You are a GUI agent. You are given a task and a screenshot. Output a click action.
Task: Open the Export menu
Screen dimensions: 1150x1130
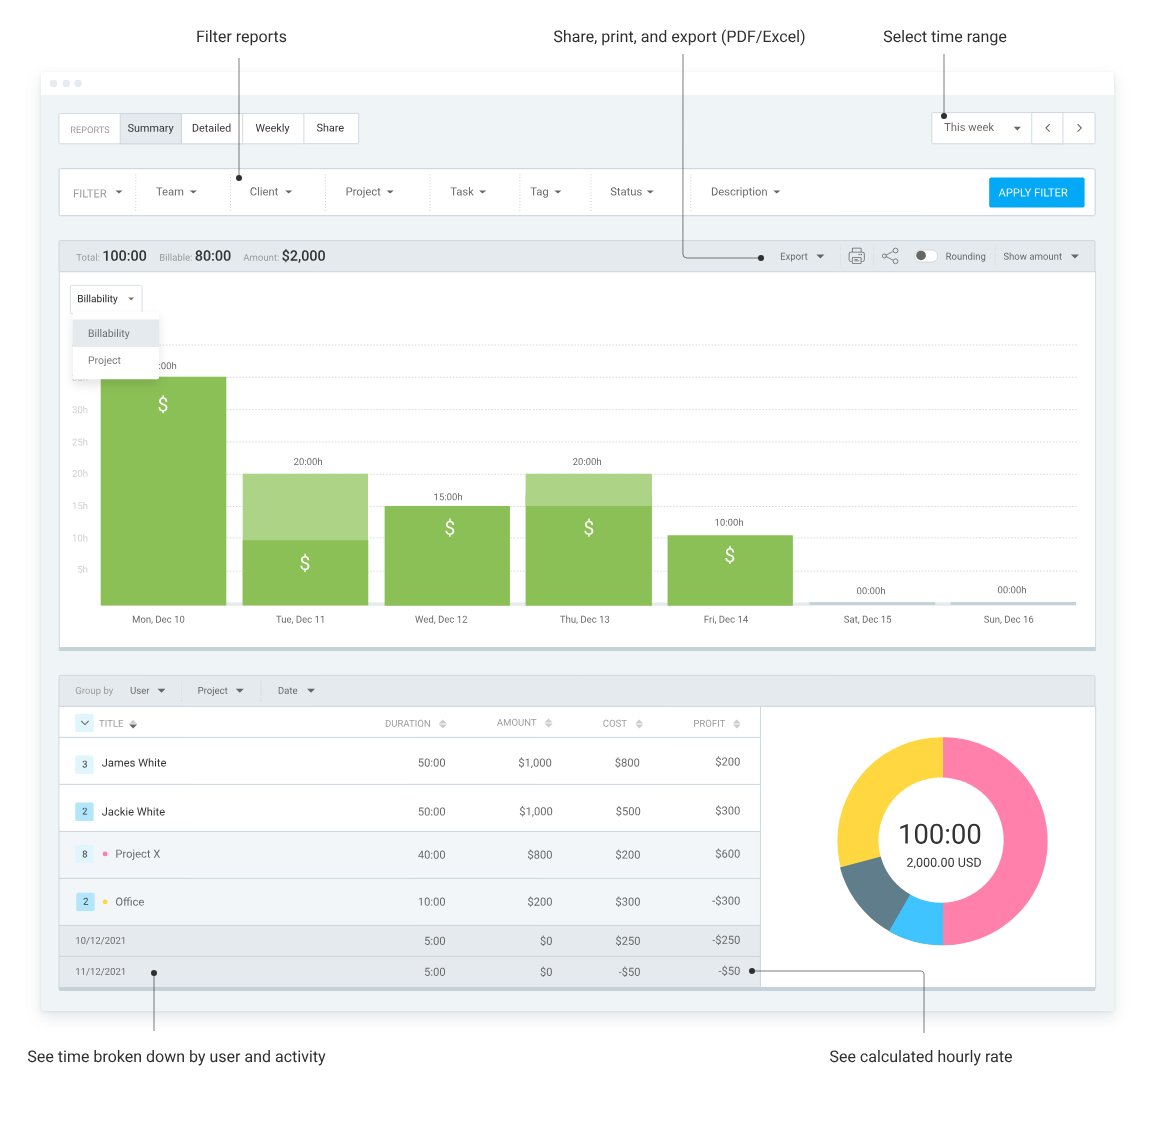[800, 256]
